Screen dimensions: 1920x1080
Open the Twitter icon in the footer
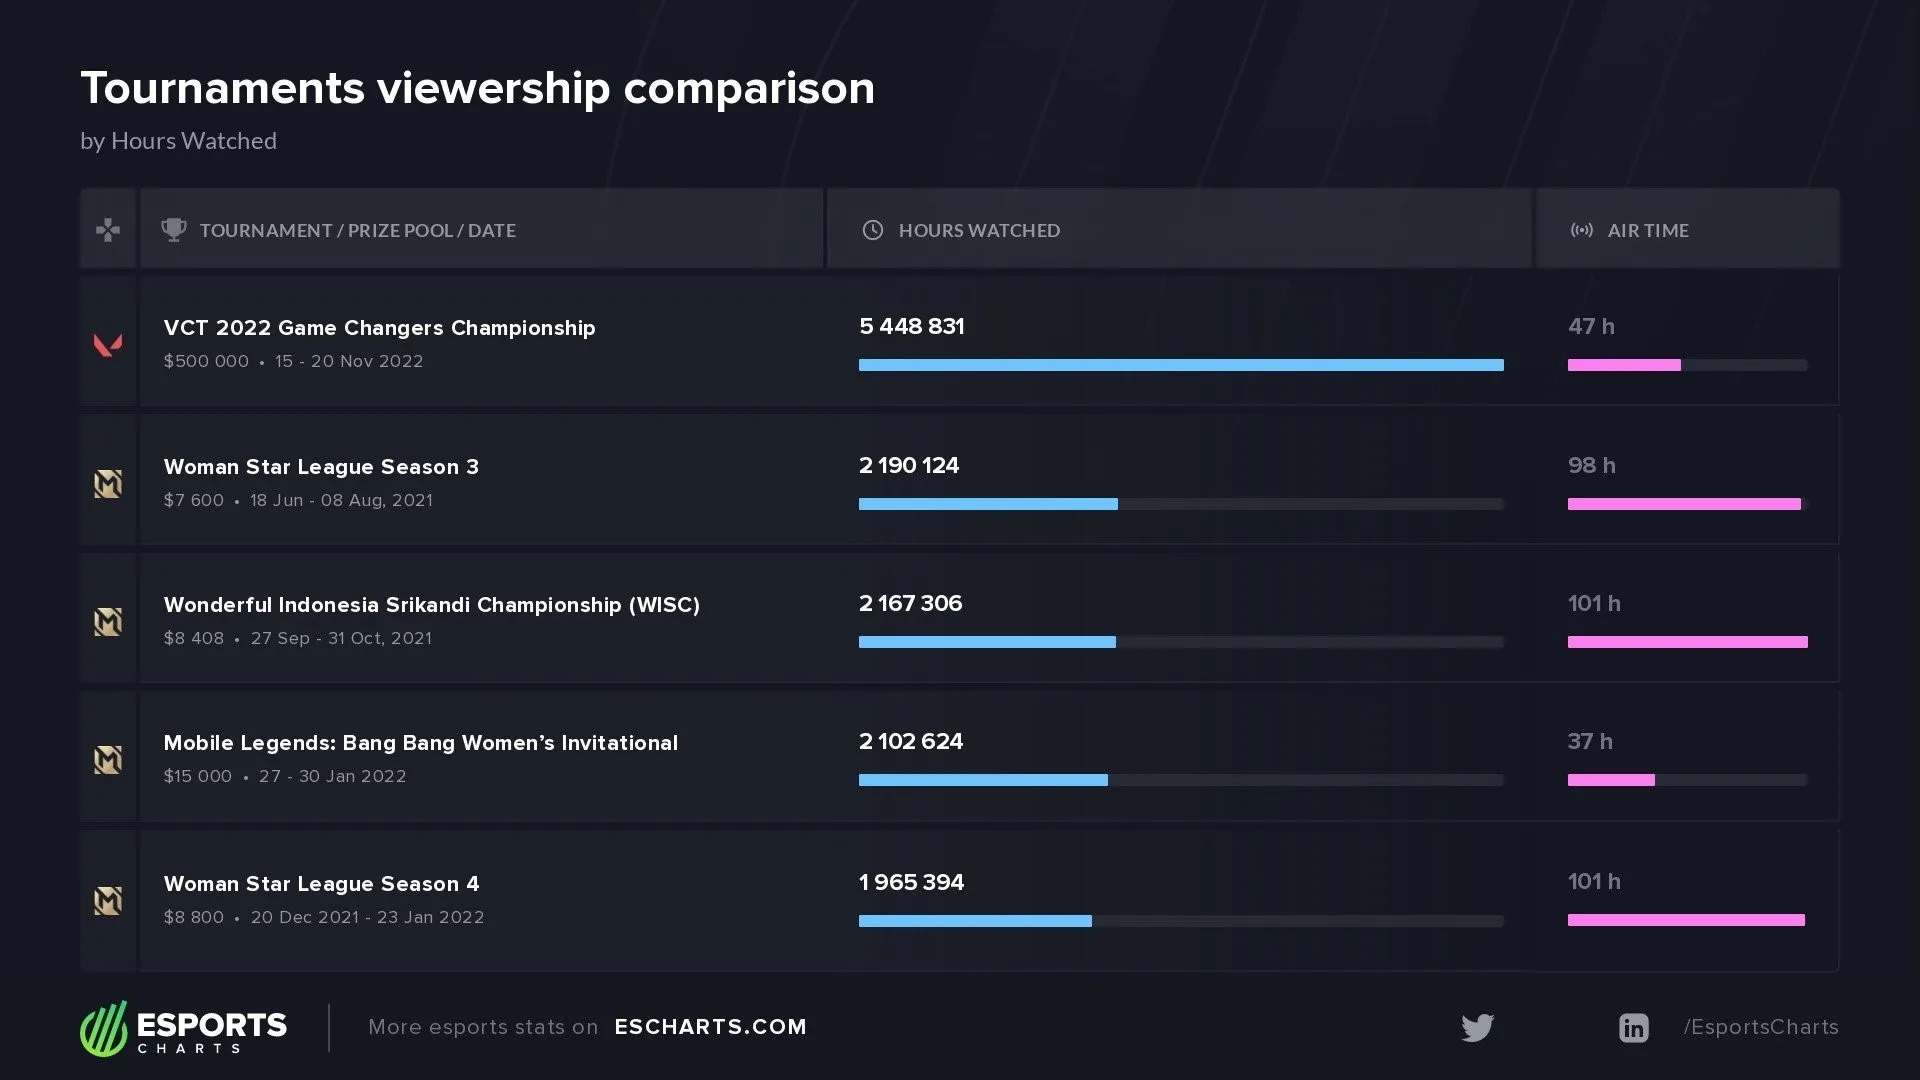click(x=1477, y=1028)
